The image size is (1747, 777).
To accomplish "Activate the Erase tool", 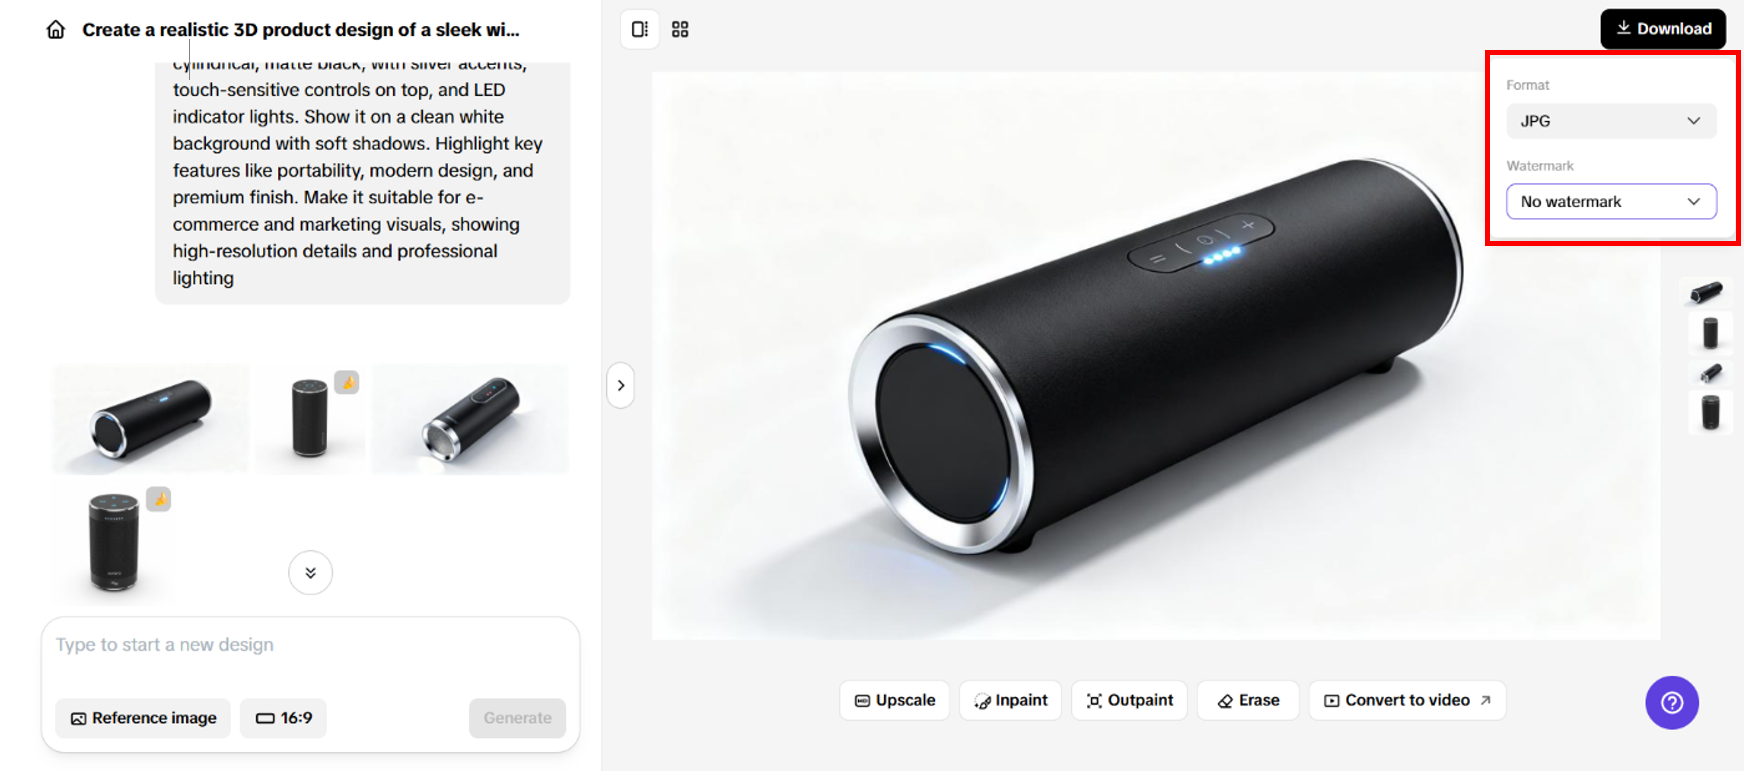I will pyautogui.click(x=1248, y=701).
